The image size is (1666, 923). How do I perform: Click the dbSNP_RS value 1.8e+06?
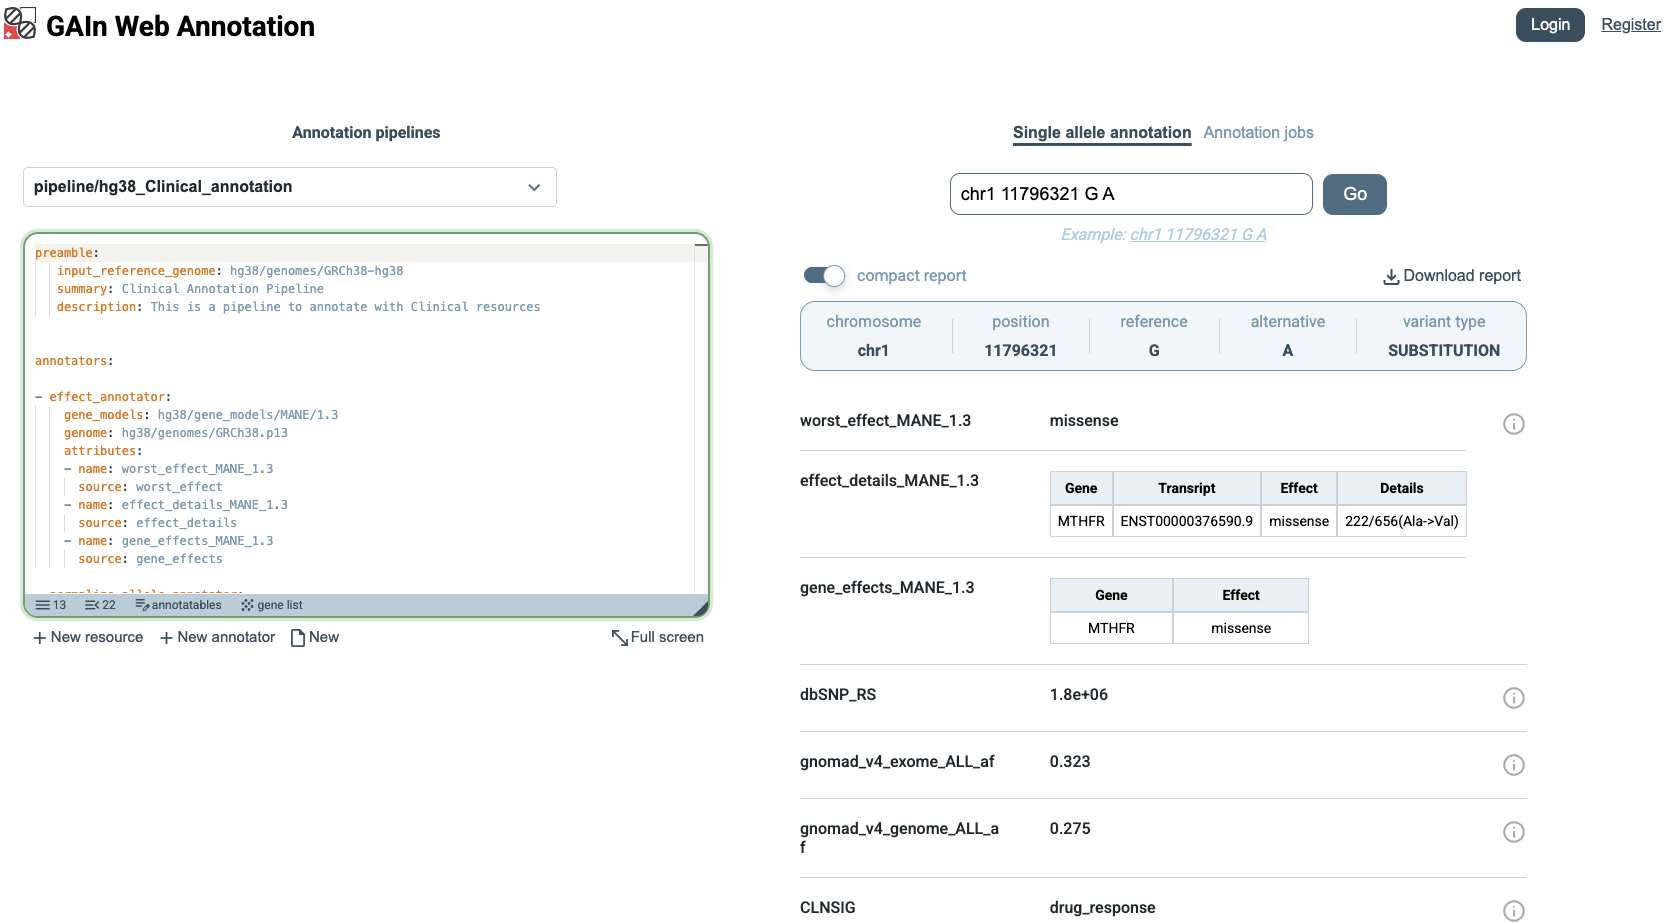coord(1079,695)
